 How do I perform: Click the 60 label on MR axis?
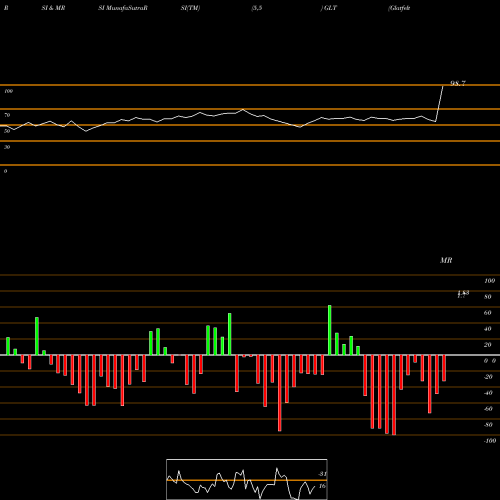(x=488, y=313)
